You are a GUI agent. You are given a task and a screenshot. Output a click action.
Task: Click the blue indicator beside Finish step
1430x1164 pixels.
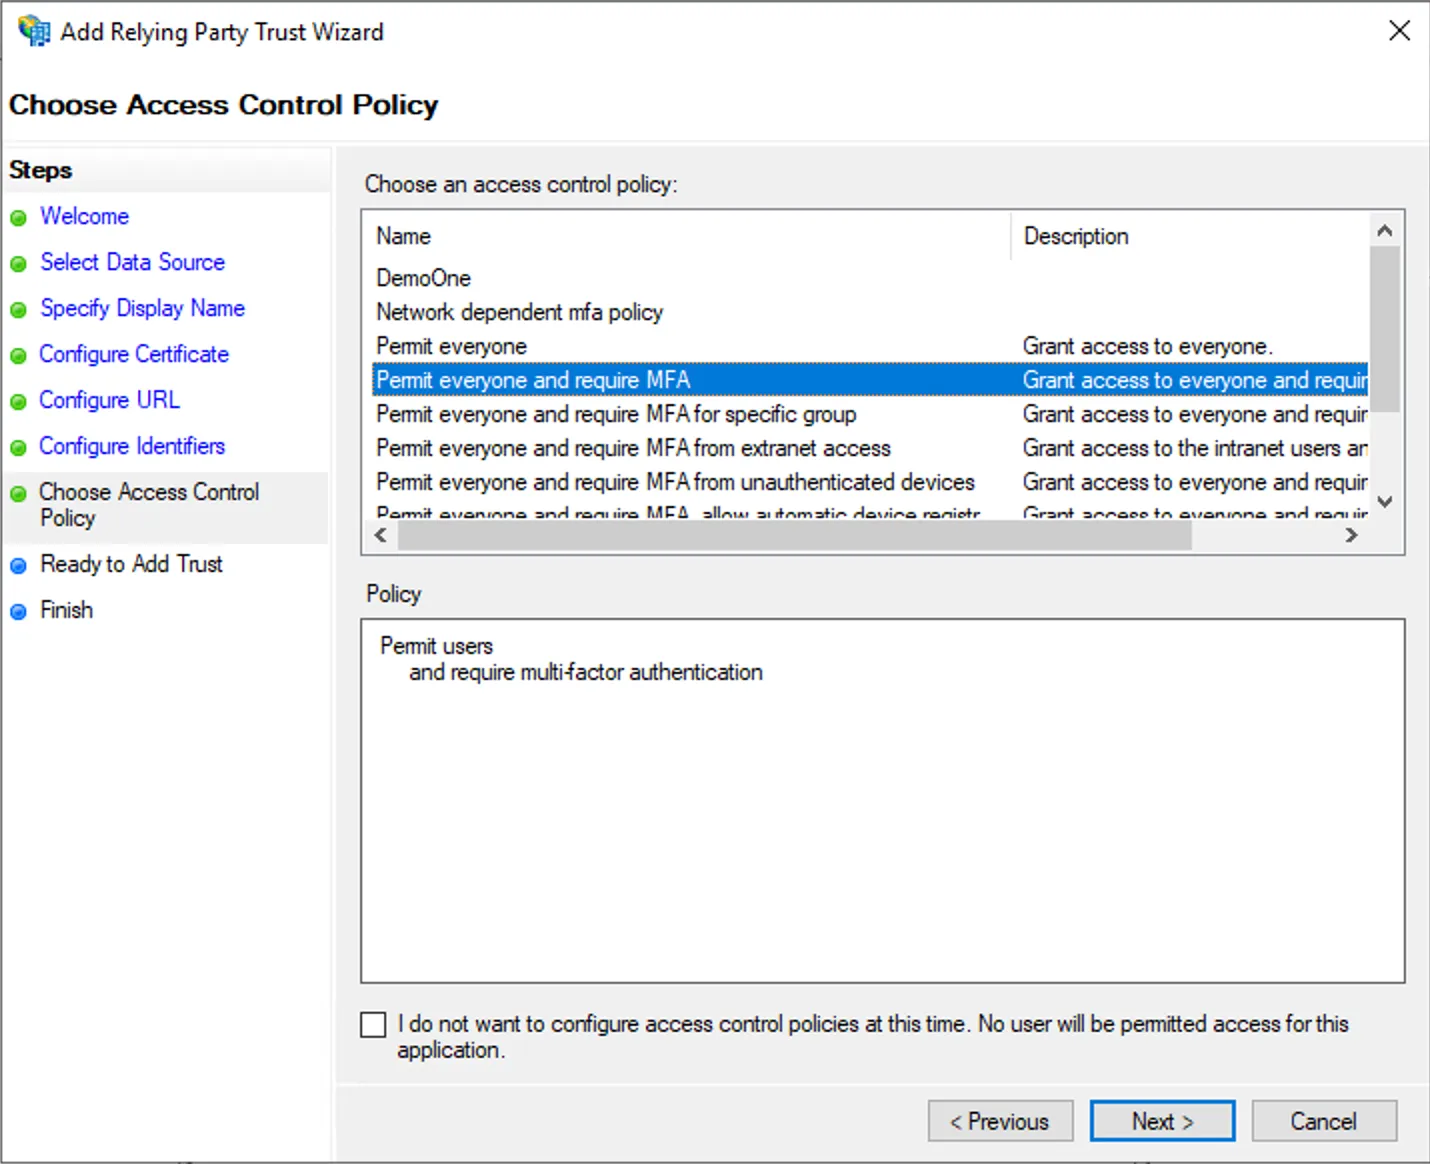[19, 611]
